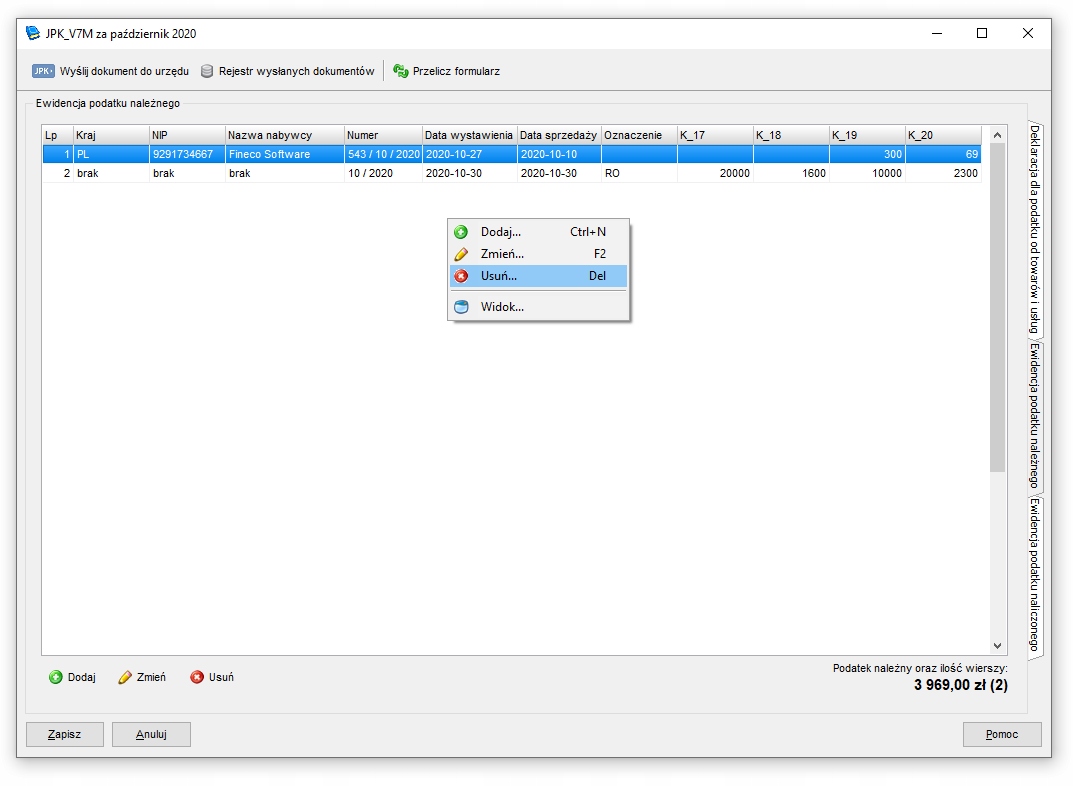1074x786 pixels.
Task: Click the pencil Zmień icon below table
Action: coord(125,677)
